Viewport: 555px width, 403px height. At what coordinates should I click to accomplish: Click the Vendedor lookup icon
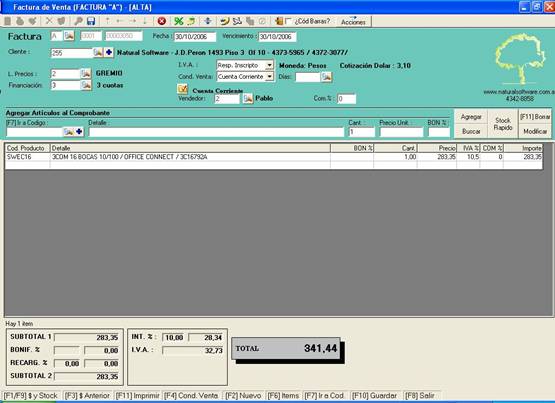[248, 99]
